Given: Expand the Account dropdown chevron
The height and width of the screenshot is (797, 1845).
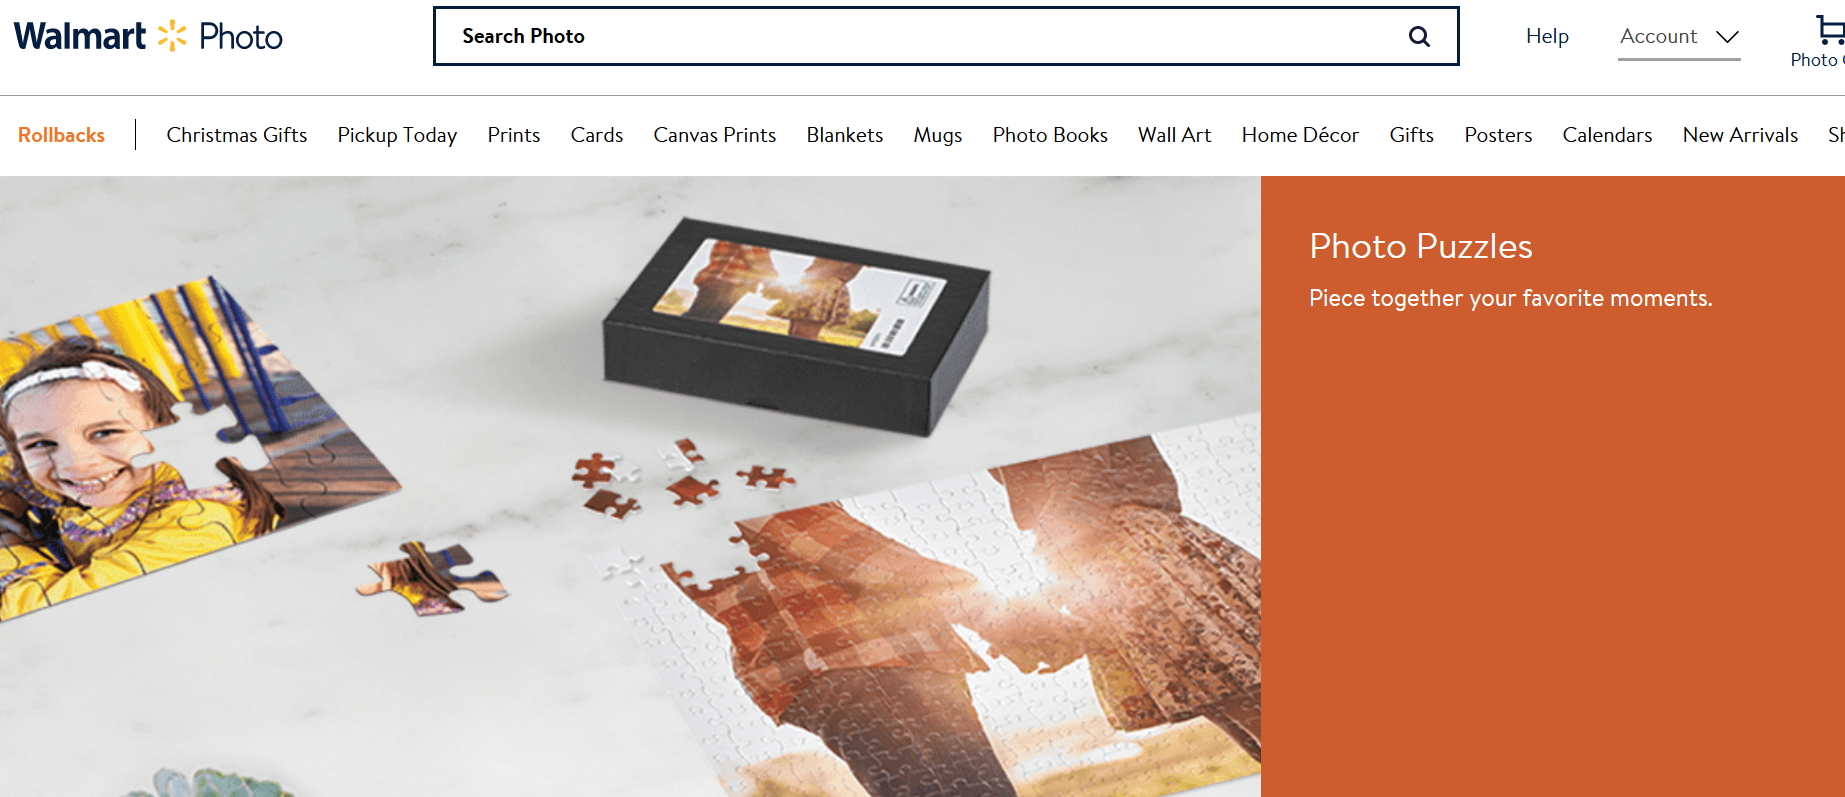Looking at the screenshot, I should 1727,37.
